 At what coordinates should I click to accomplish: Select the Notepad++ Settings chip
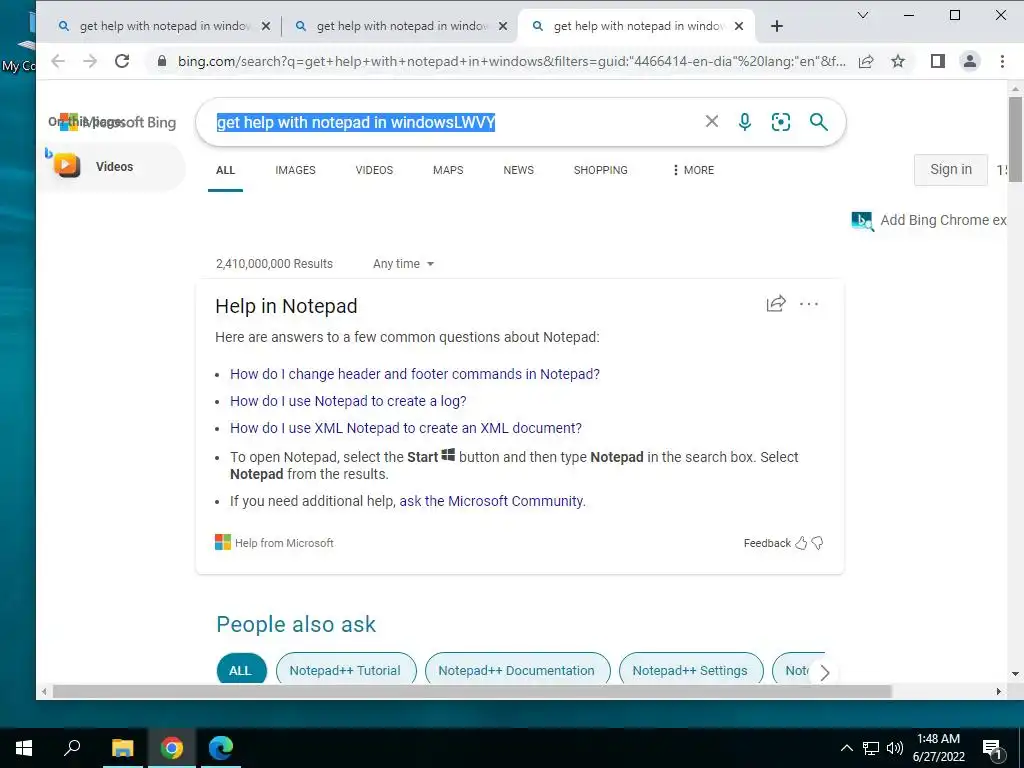coord(690,670)
